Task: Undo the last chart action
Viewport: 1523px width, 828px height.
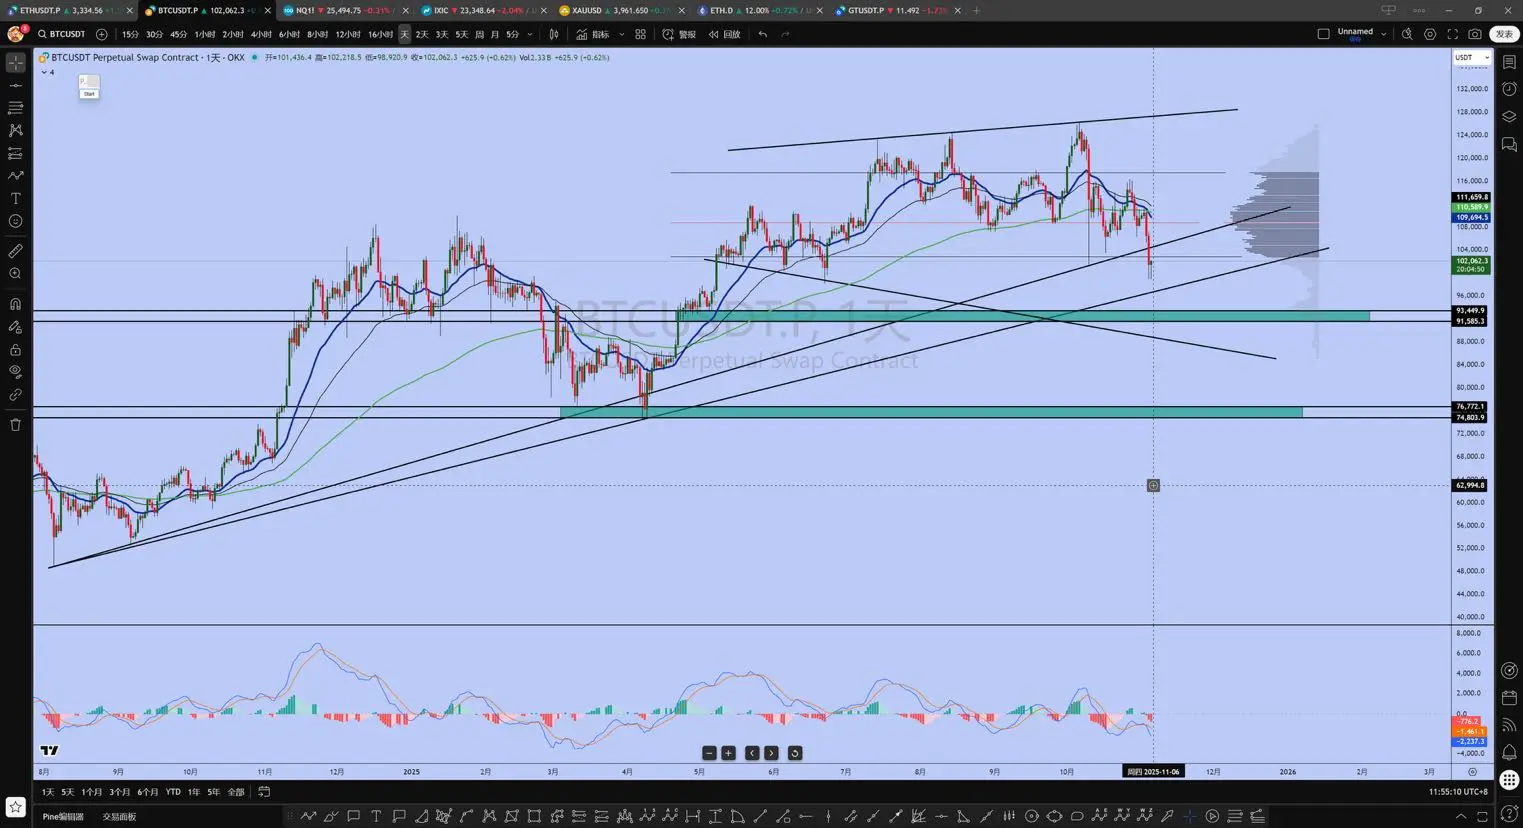Action: point(763,34)
